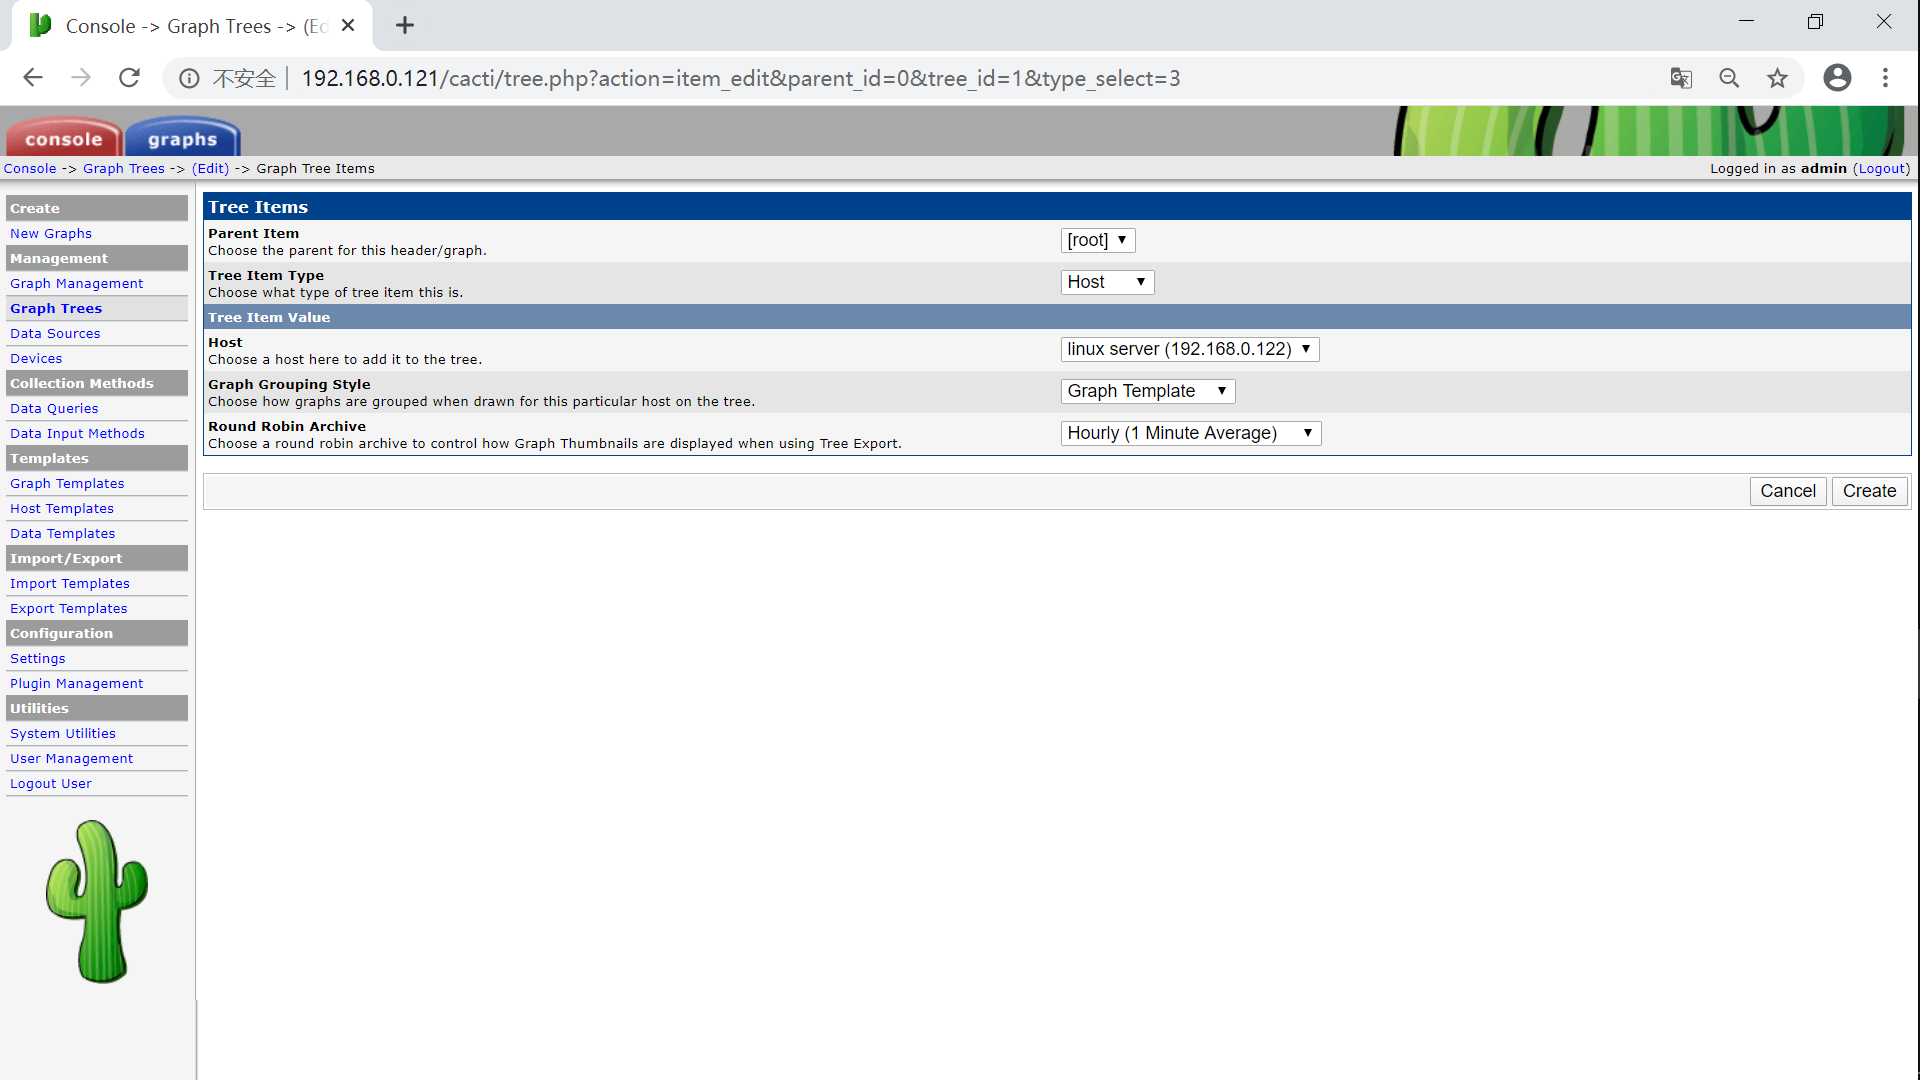Viewport: 1920px width, 1080px height.
Task: Click the Cacti cactus logo in sidebar
Action: 97,901
